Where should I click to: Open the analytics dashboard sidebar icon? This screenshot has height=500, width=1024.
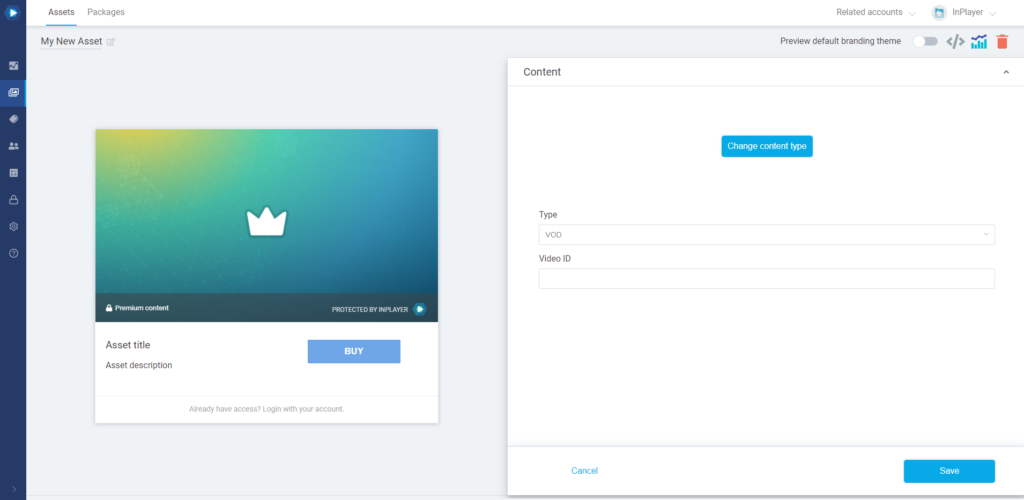click(13, 65)
